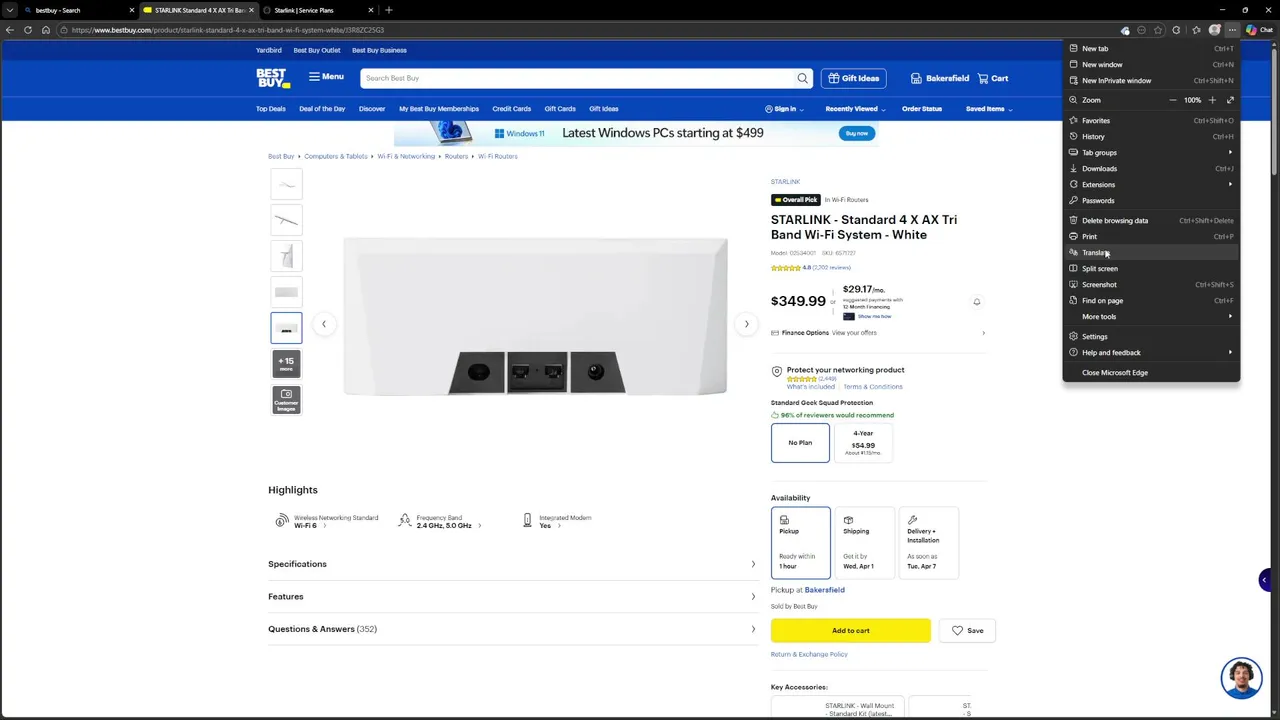This screenshot has height=720, width=1280.
Task: Go back using the browser back arrow
Action: coord(10,30)
